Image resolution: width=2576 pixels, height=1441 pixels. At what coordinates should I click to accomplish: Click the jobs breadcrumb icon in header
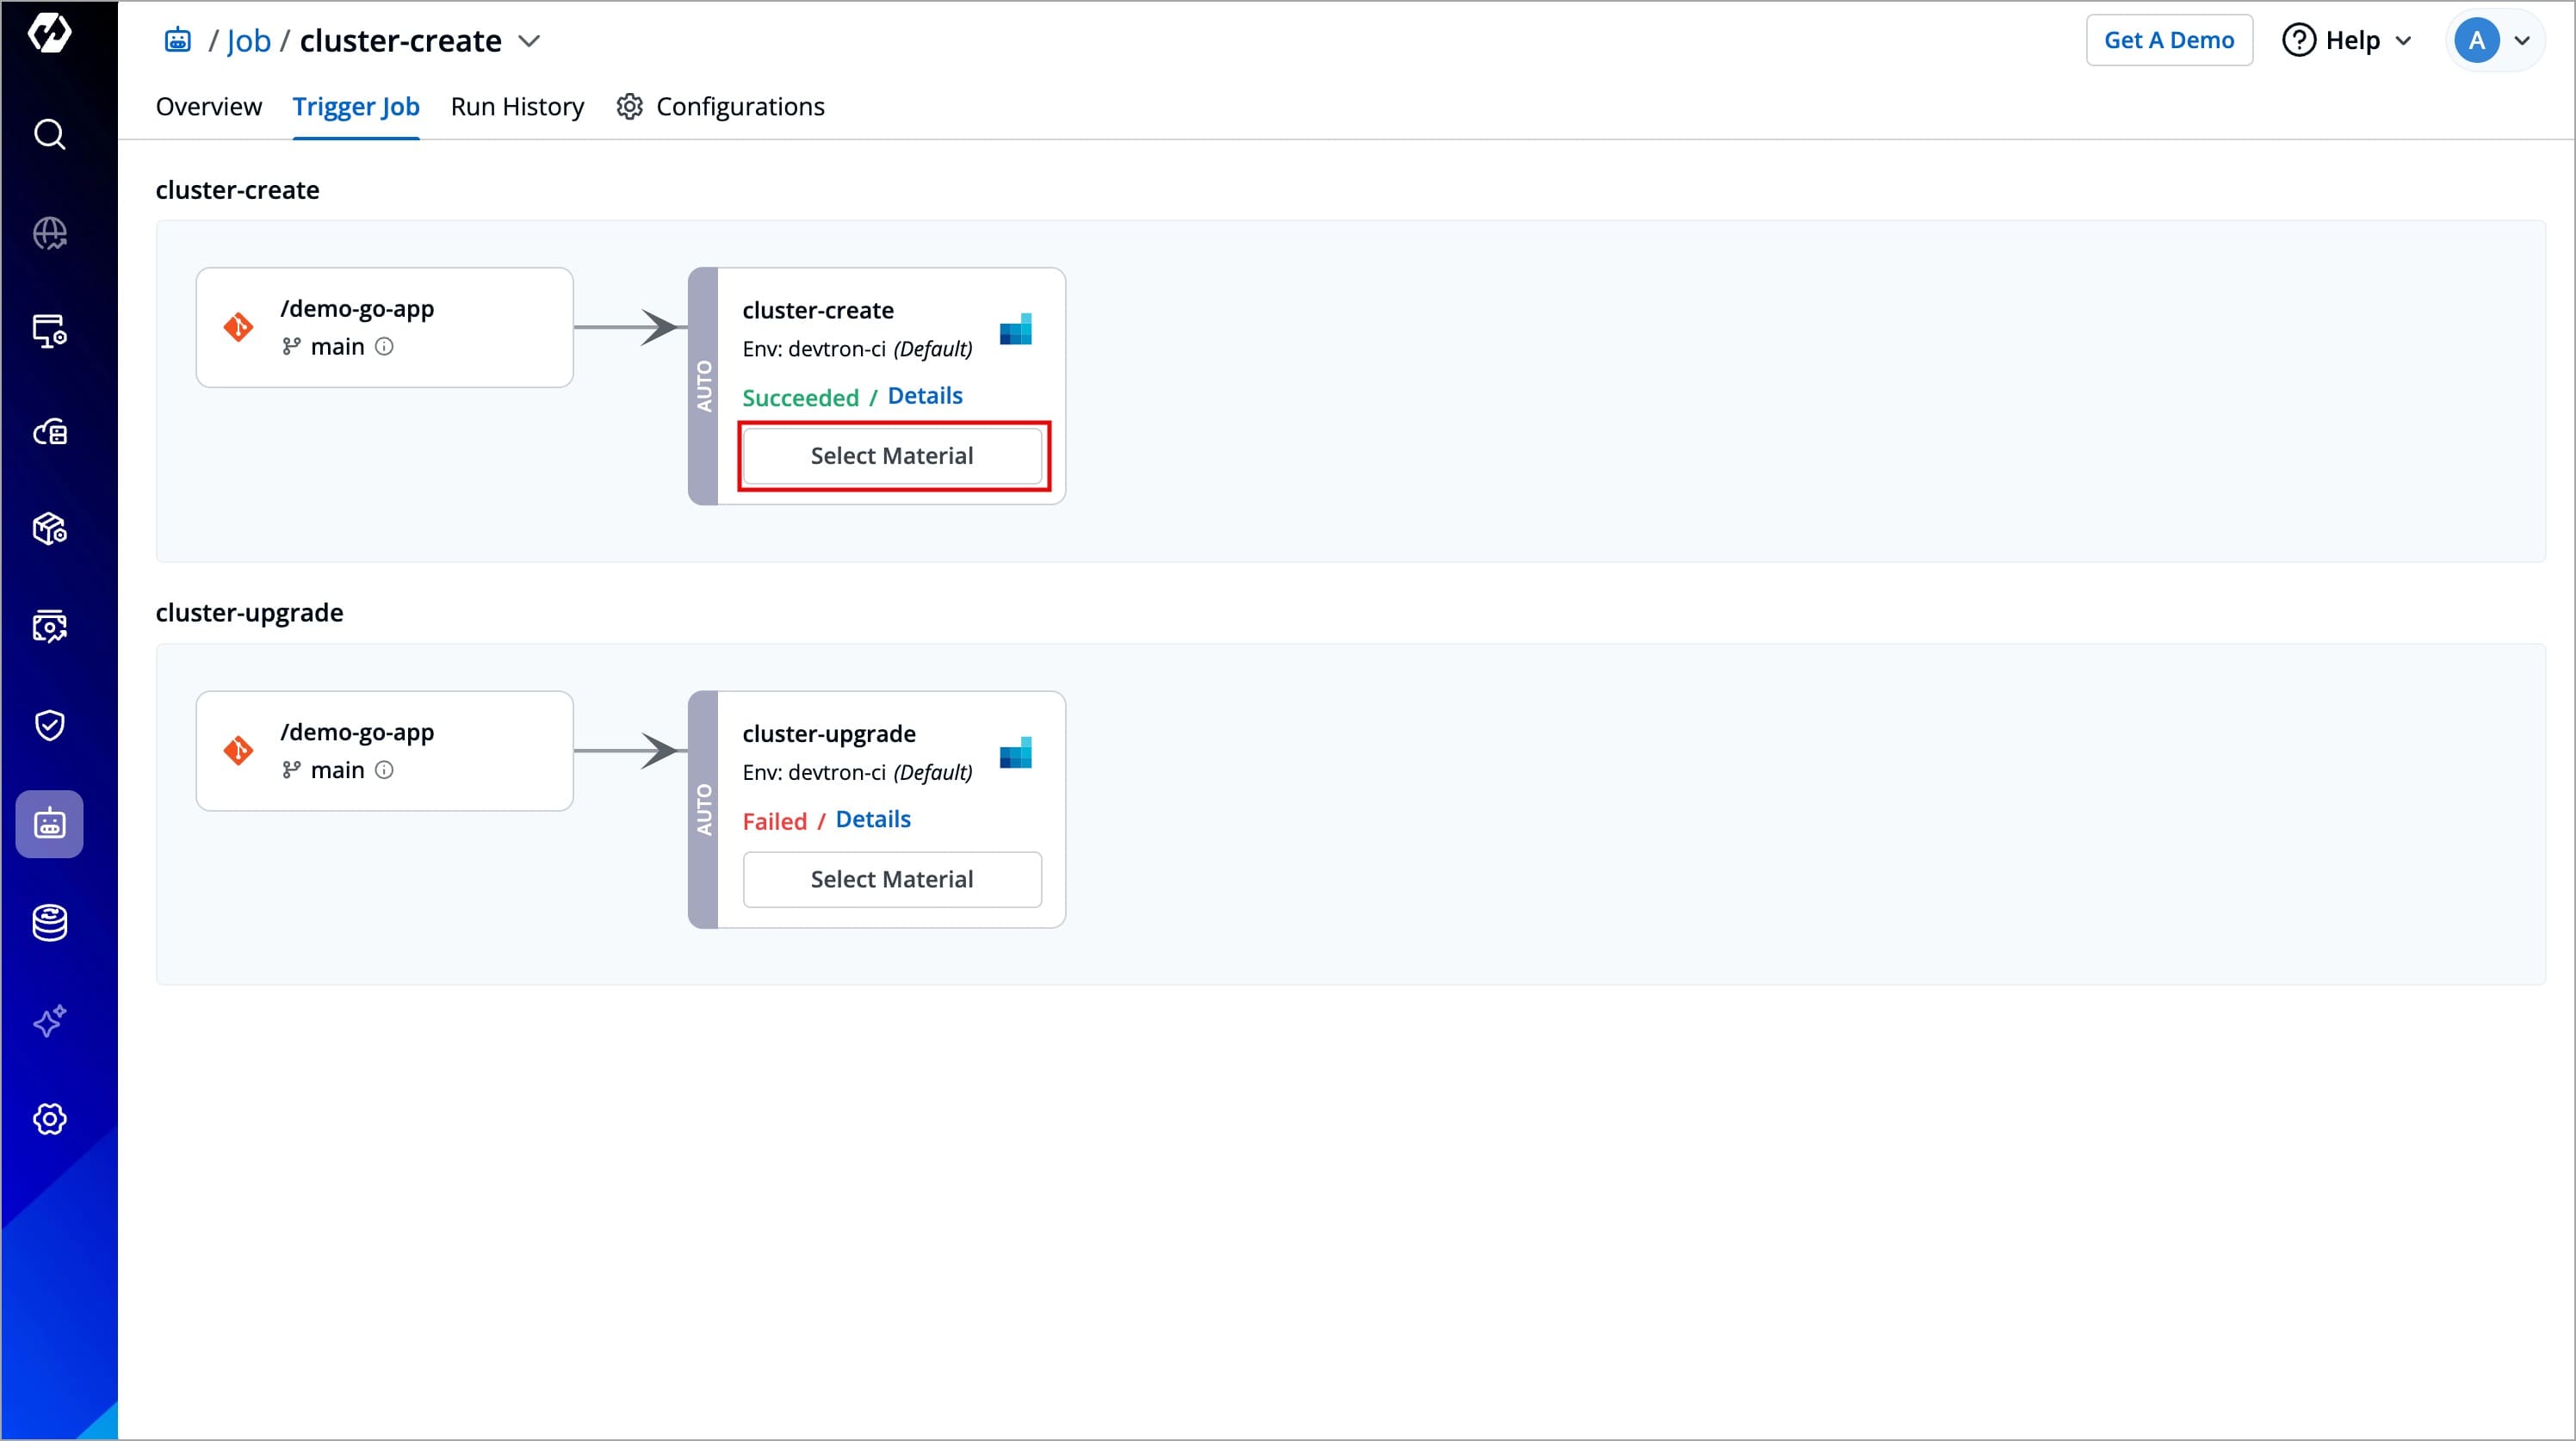pyautogui.click(x=178, y=40)
